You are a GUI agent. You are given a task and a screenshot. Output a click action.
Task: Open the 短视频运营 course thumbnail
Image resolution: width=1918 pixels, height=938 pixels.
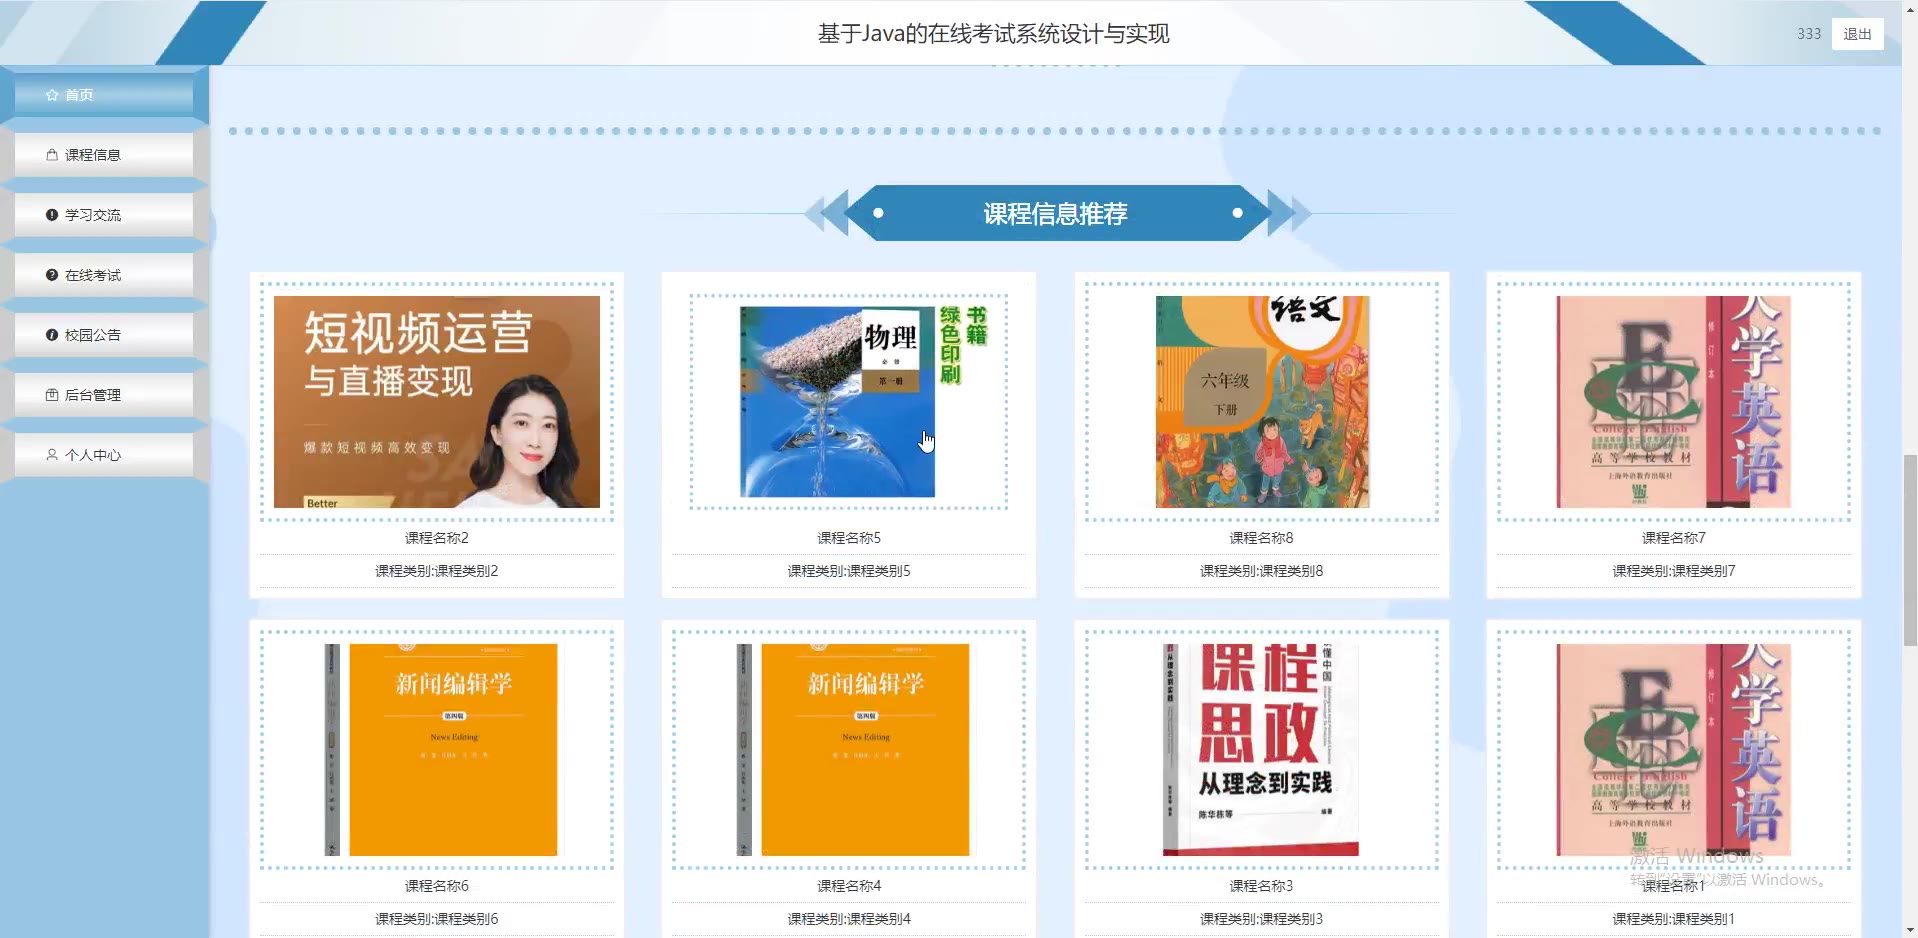coord(437,402)
